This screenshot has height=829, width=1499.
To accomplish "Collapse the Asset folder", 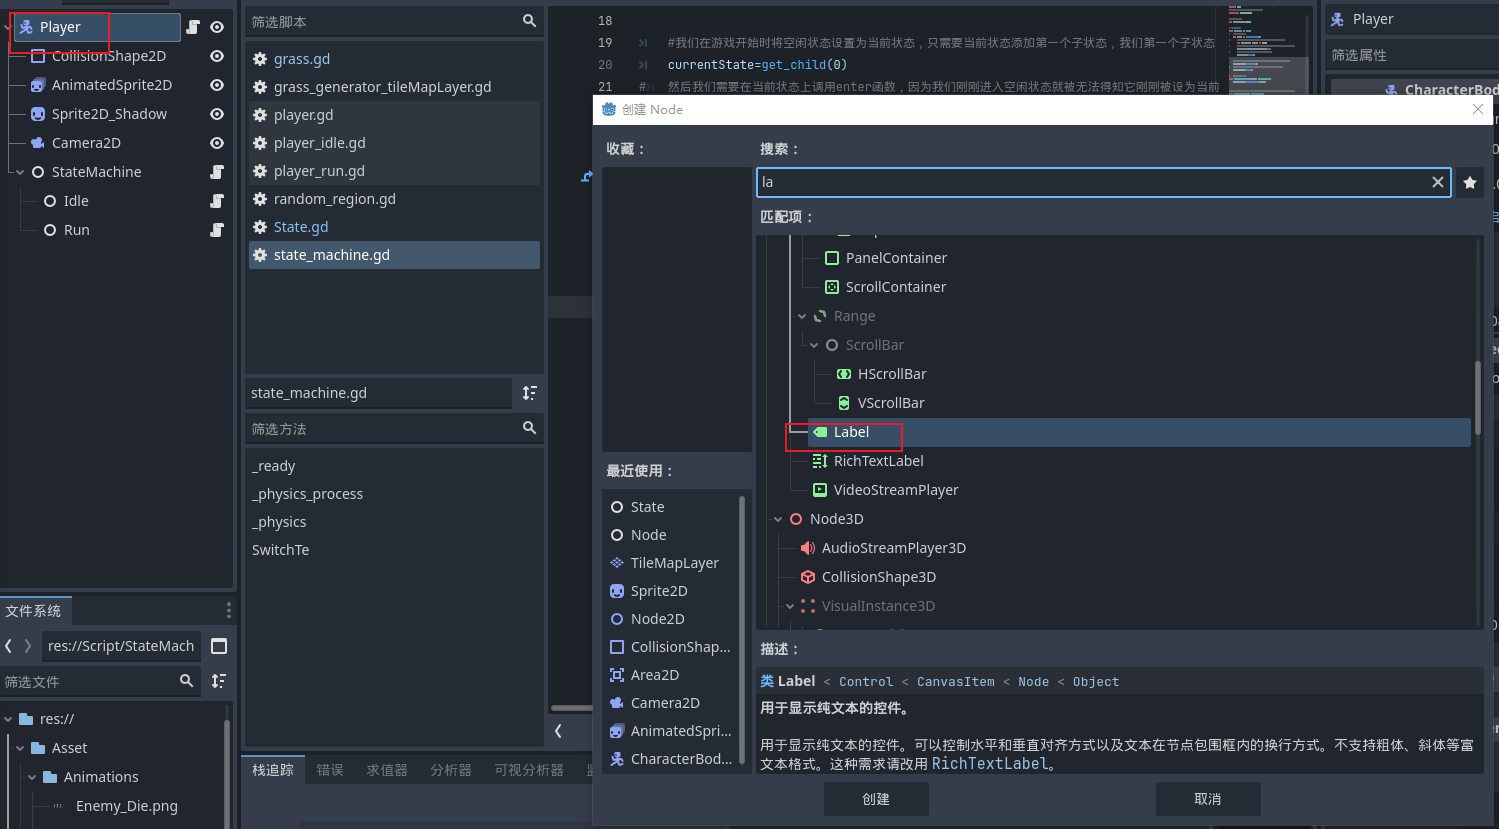I will [20, 748].
